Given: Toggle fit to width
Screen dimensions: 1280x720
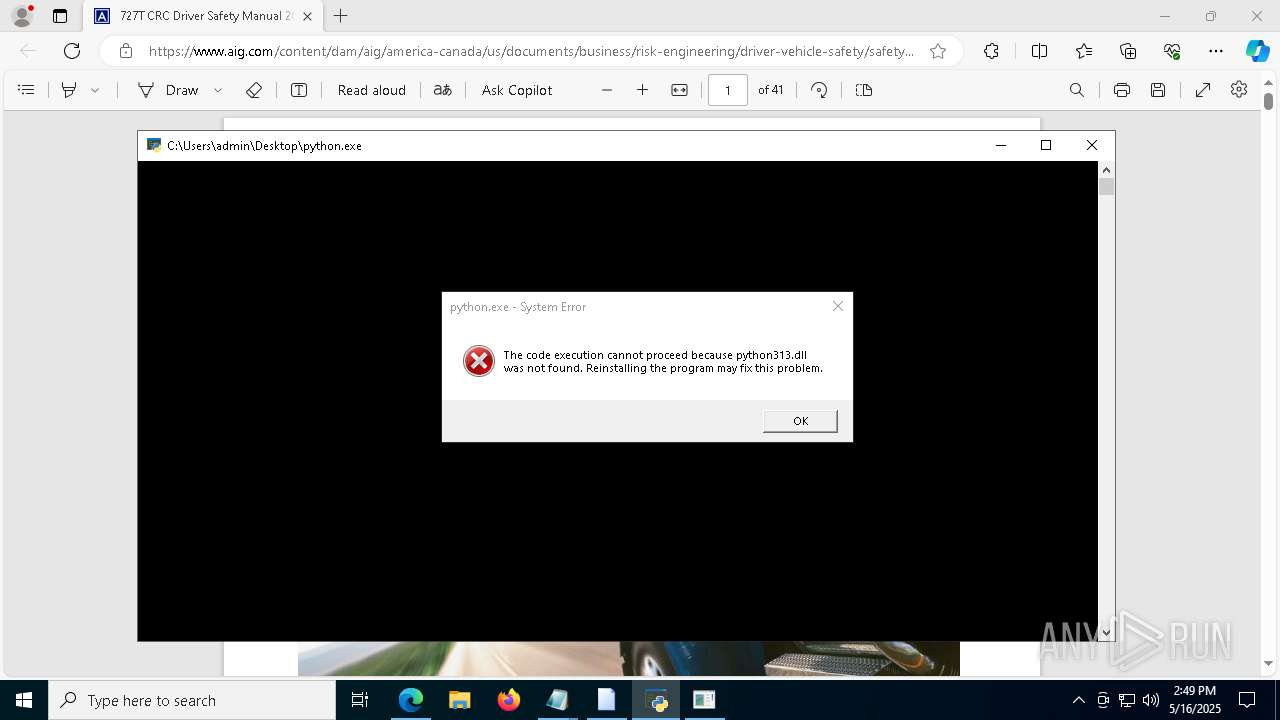Looking at the screenshot, I should (680, 90).
